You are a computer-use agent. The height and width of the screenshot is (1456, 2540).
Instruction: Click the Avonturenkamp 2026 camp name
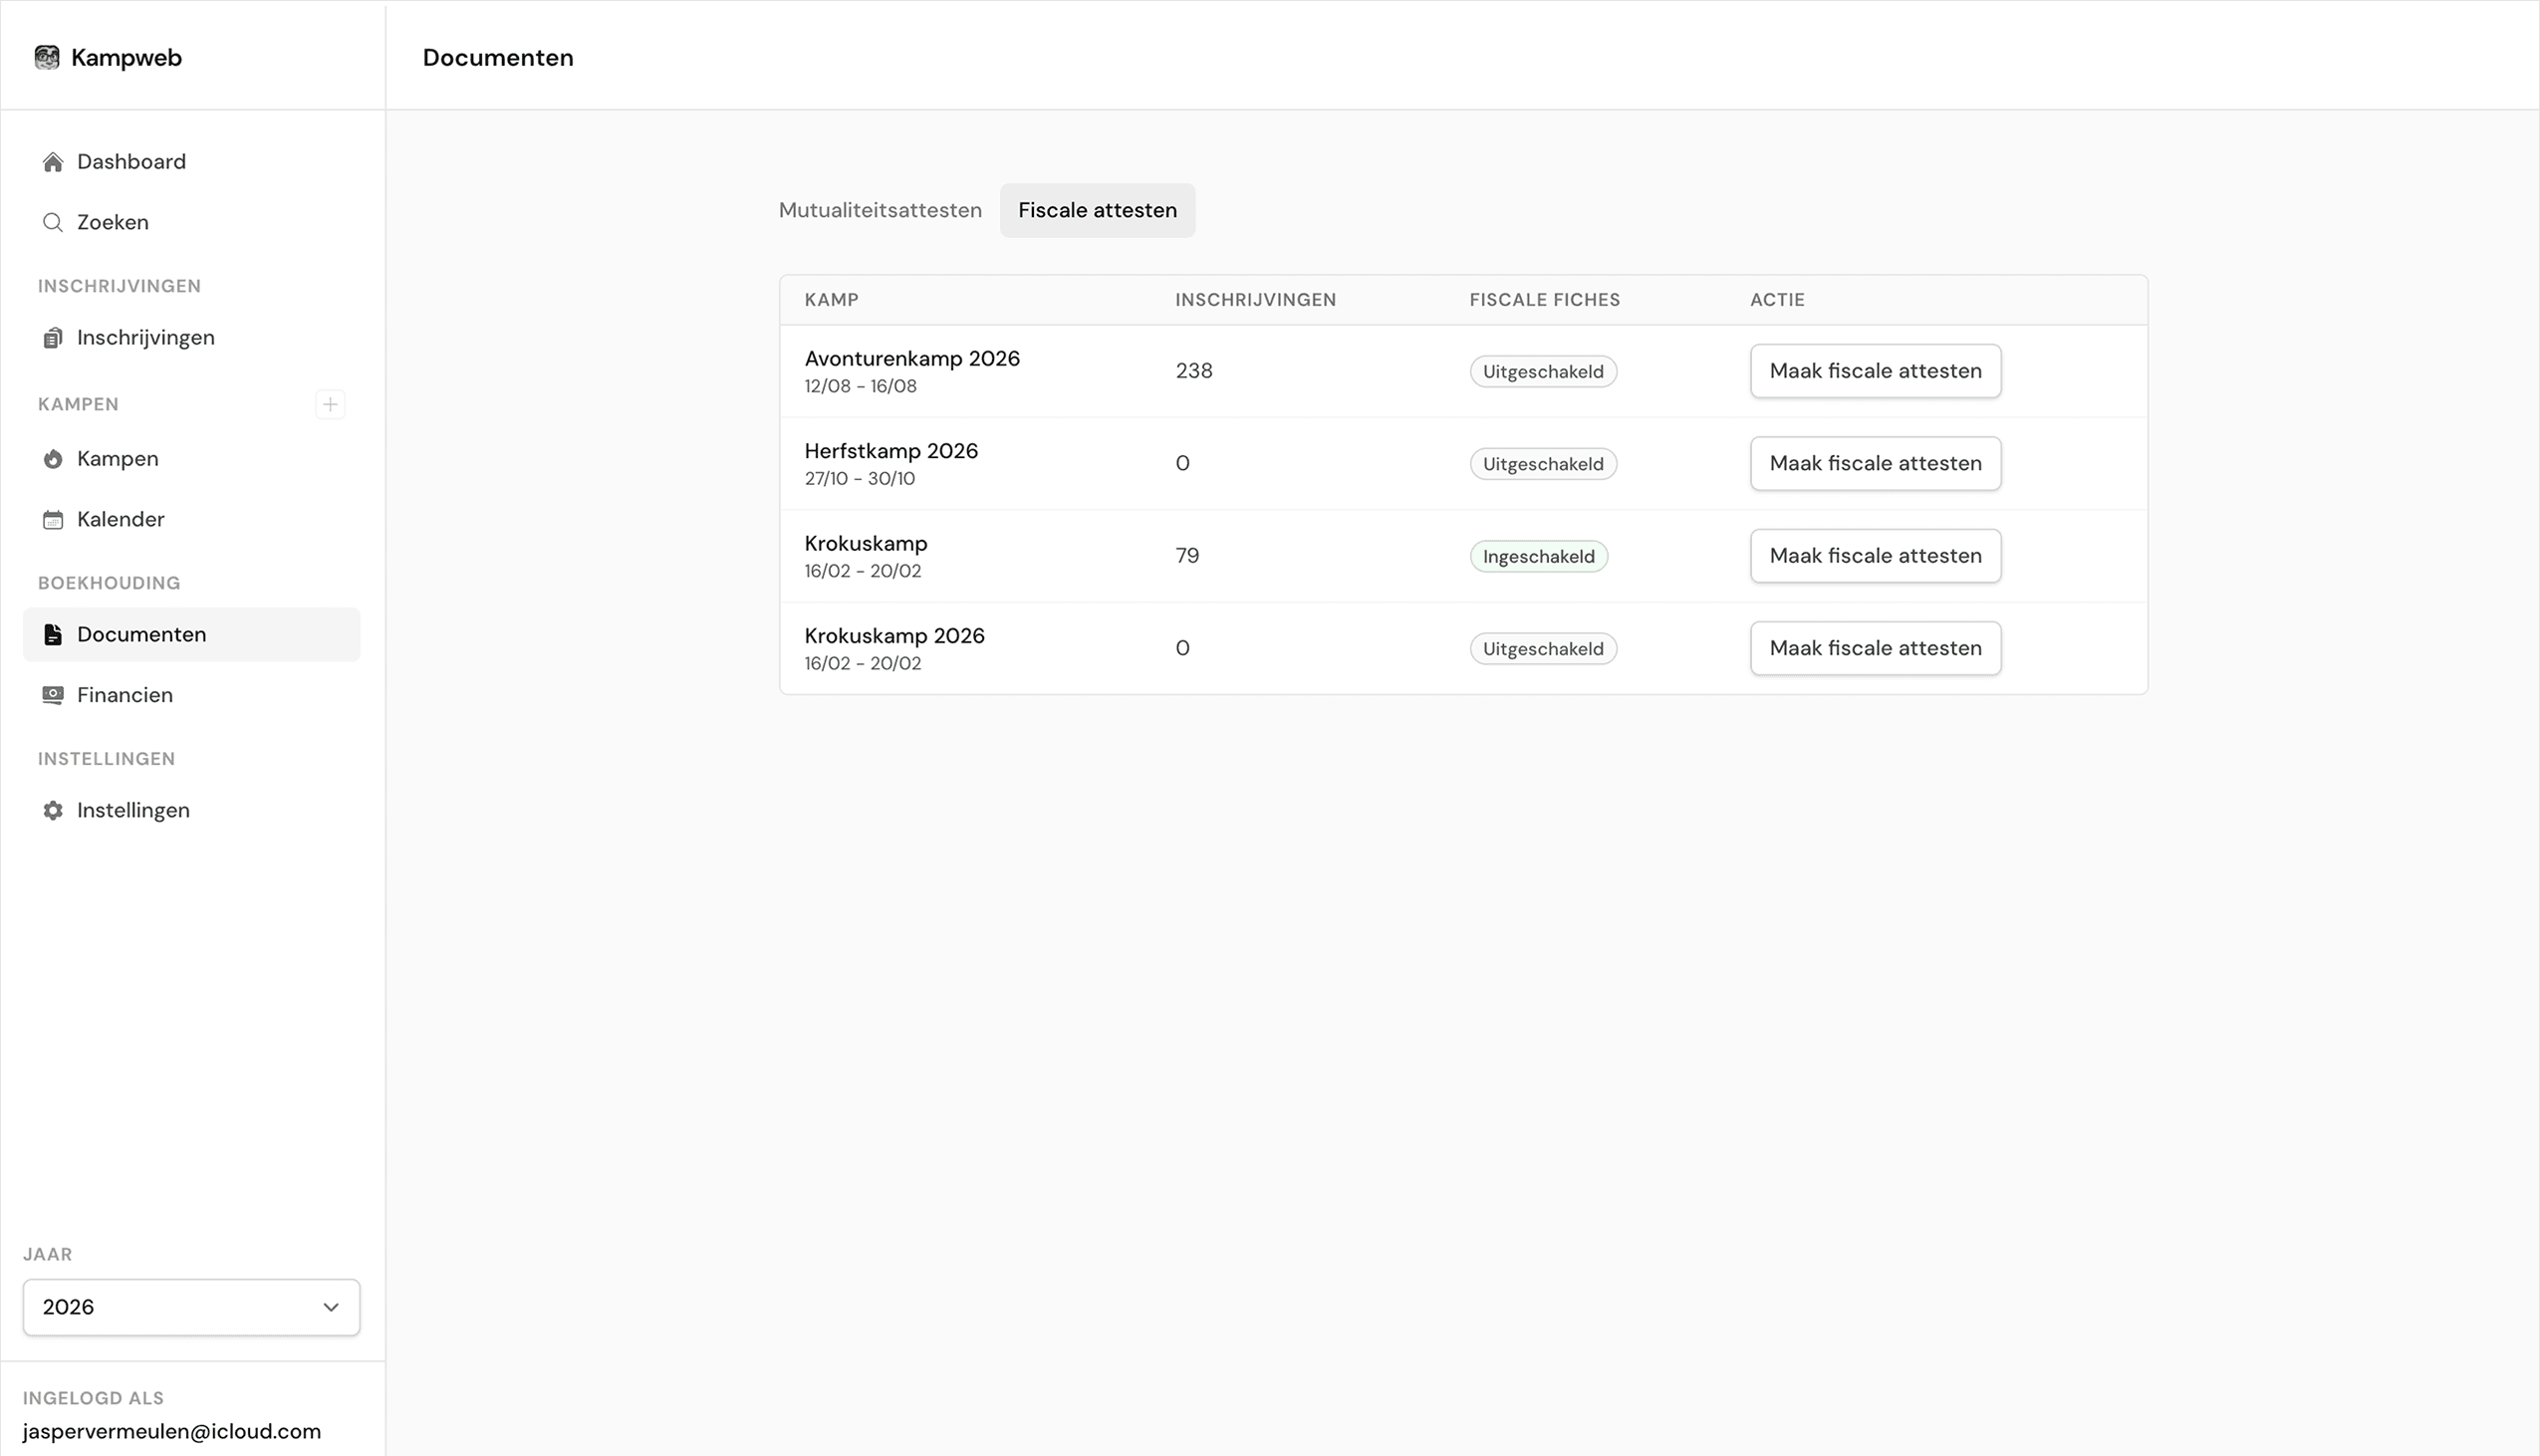pyautogui.click(x=912, y=358)
